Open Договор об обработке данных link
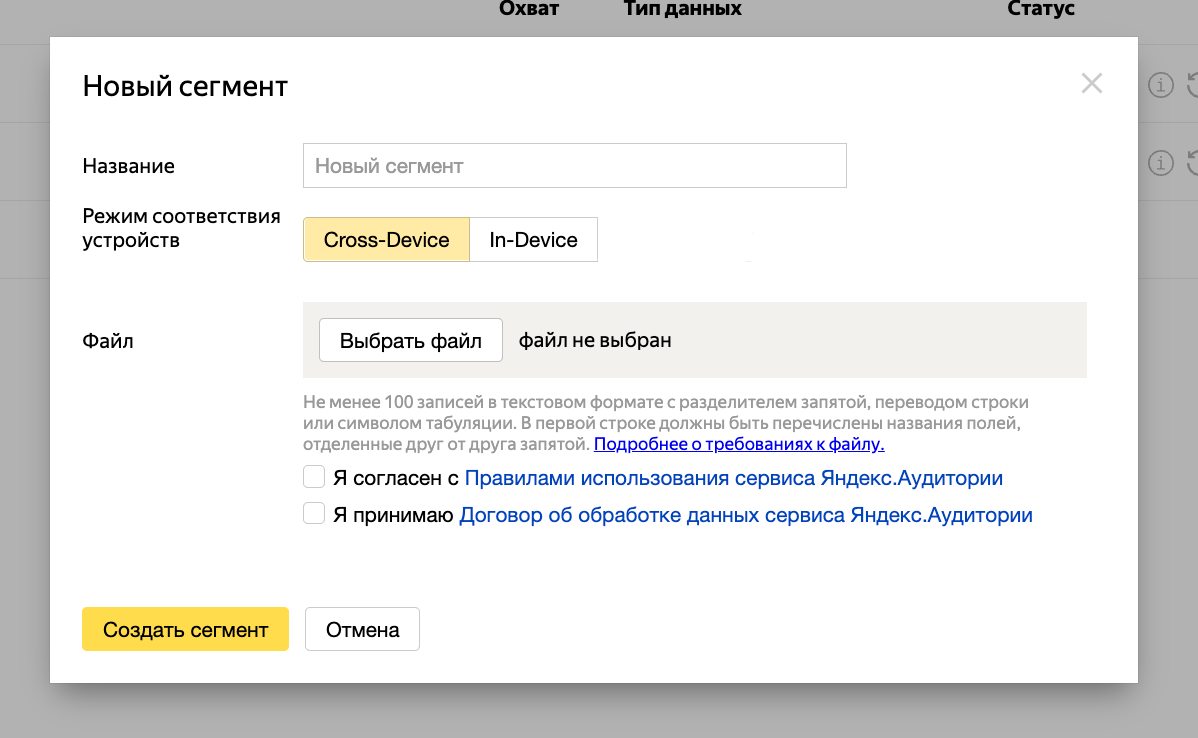 pos(746,515)
